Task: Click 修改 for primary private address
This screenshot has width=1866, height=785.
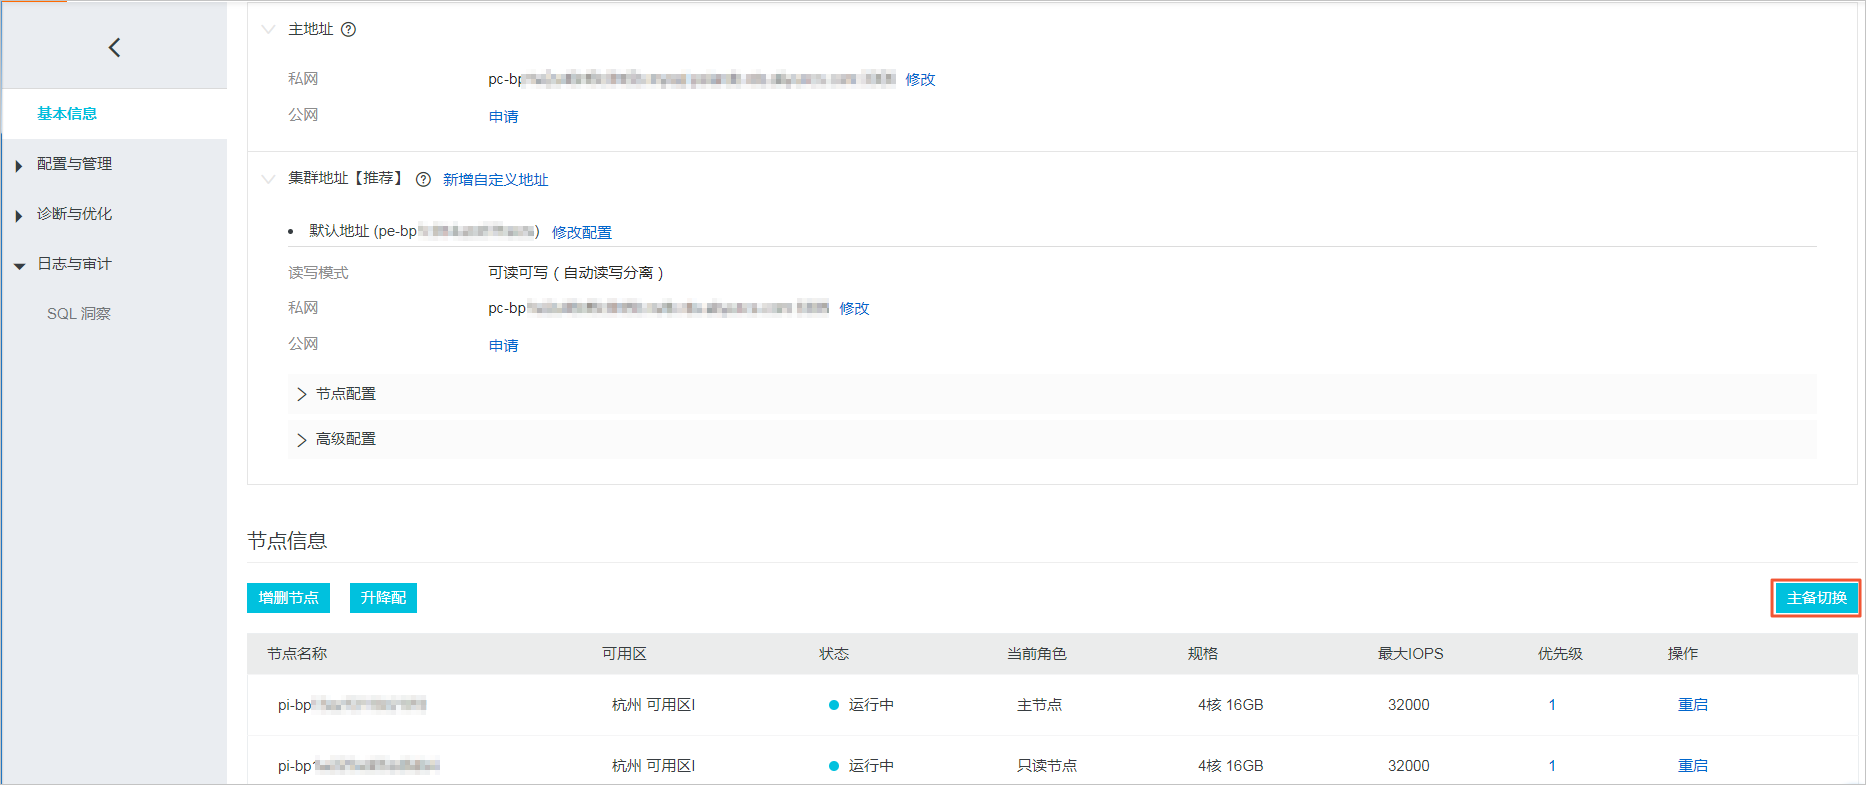Action: point(920,80)
